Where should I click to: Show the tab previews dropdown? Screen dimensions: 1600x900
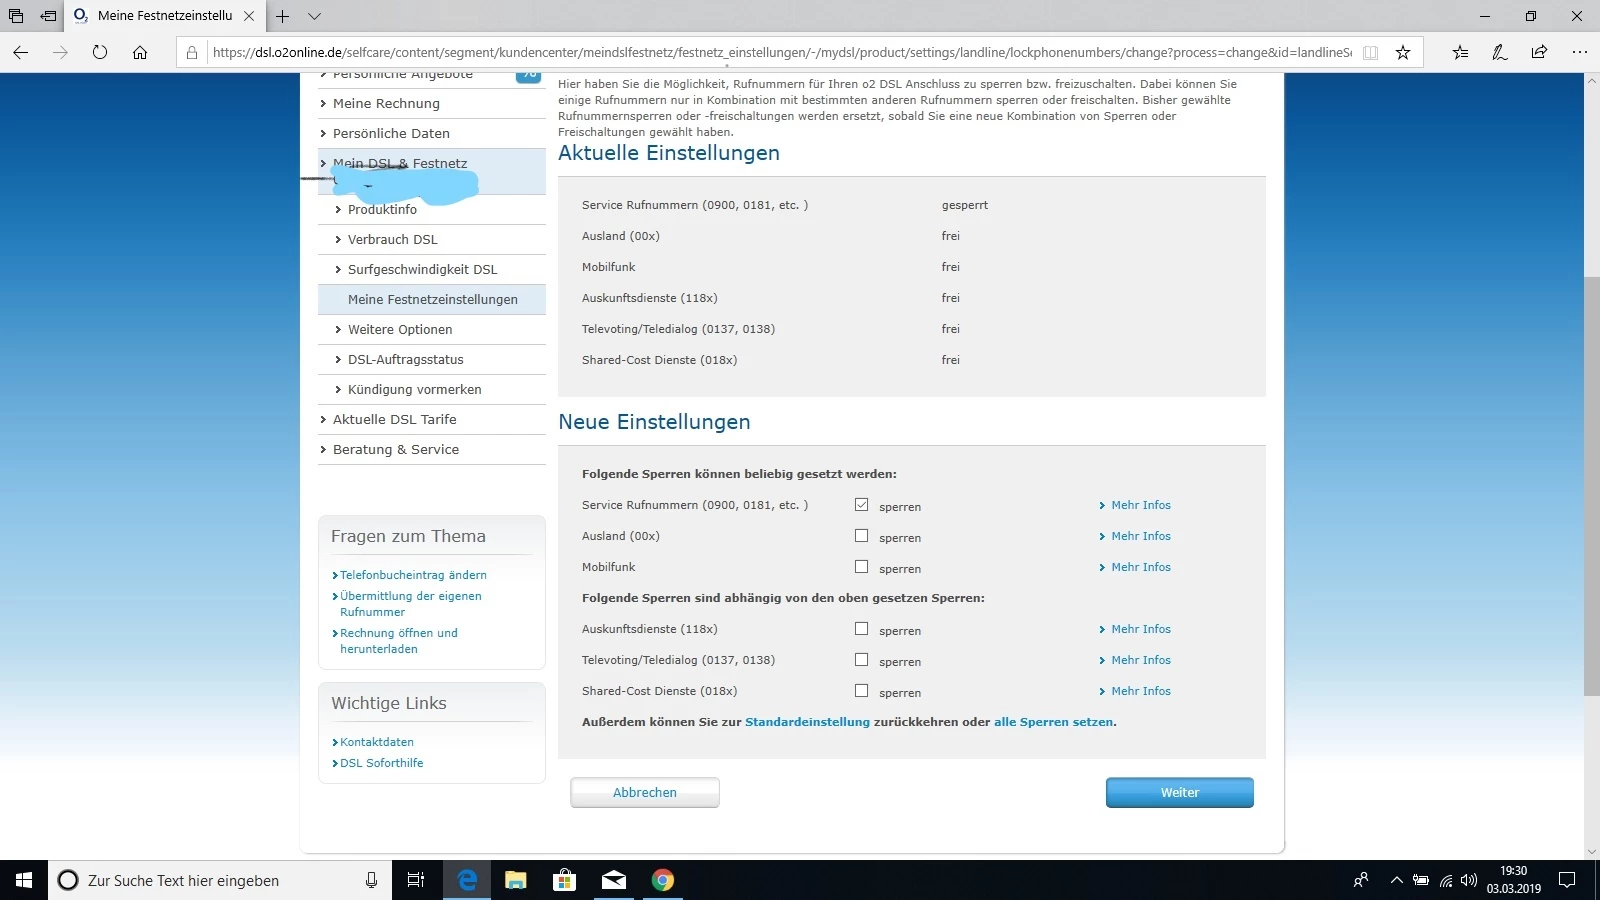(314, 16)
